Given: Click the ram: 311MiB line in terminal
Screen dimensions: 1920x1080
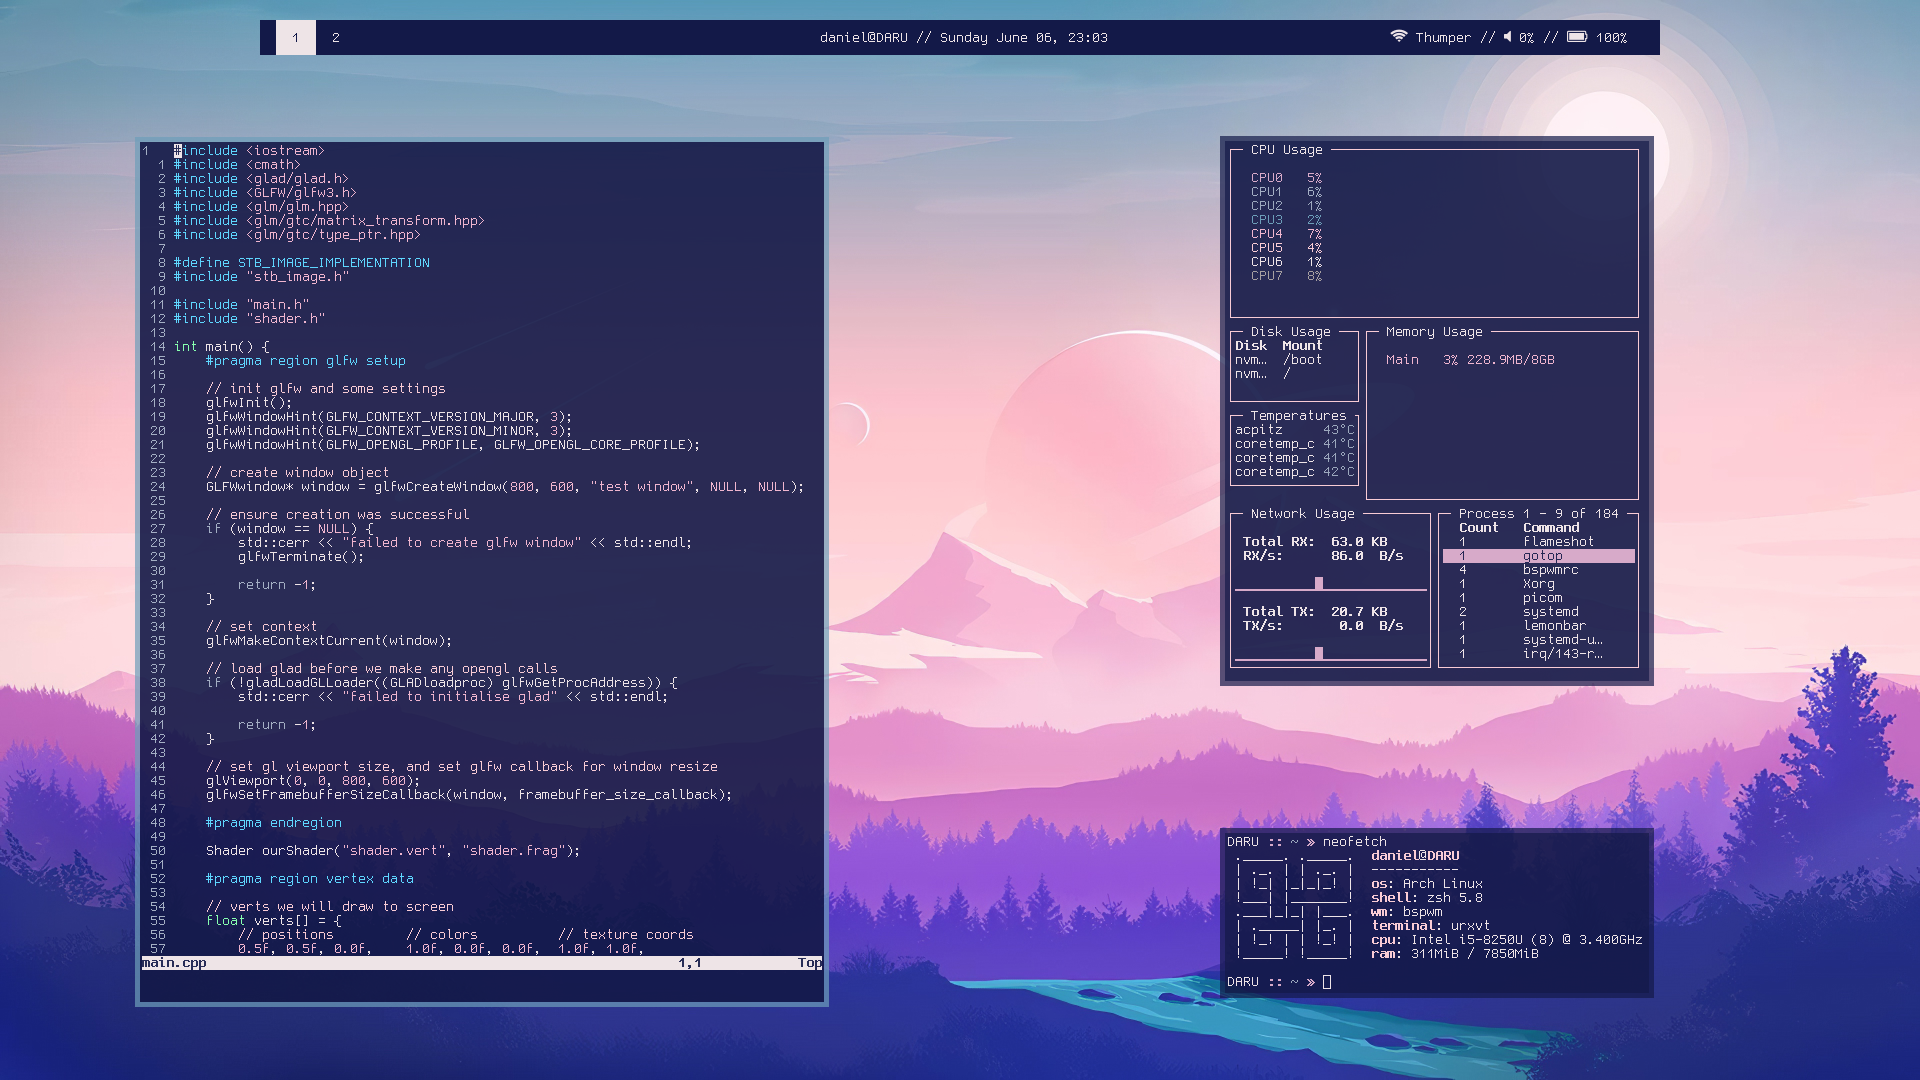Looking at the screenshot, I should pos(1455,954).
